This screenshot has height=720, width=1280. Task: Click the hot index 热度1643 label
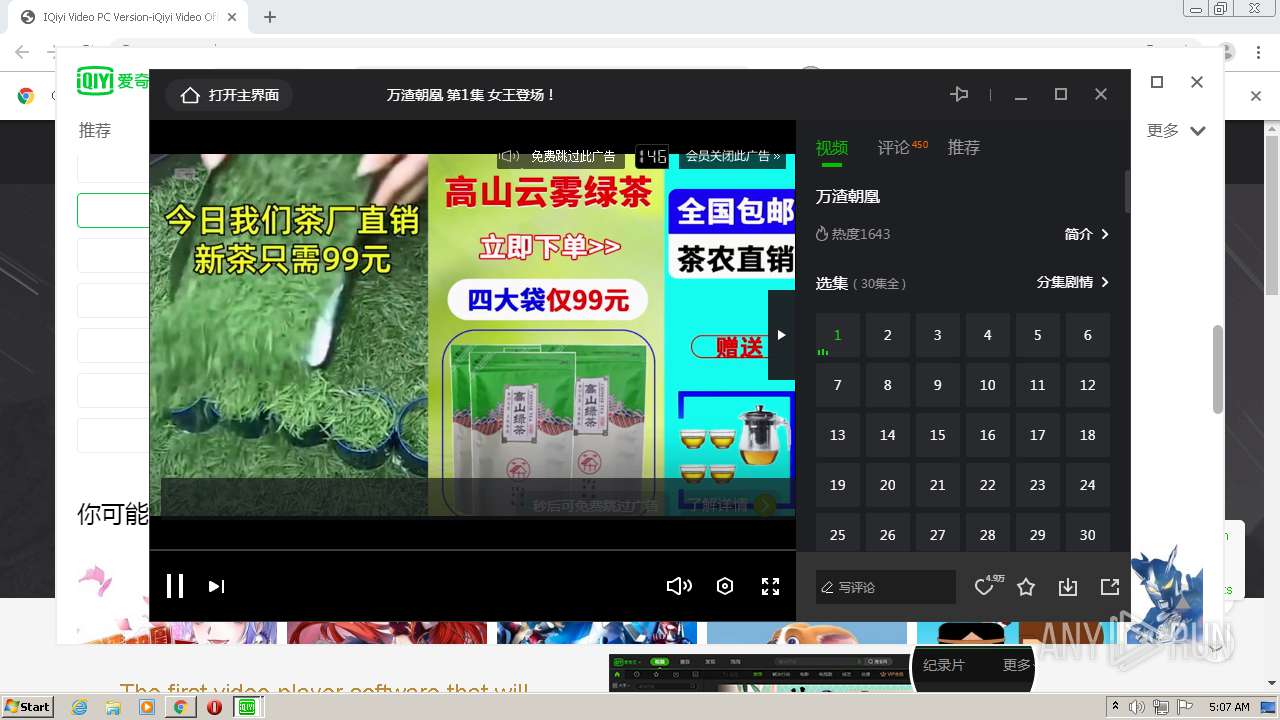pos(853,234)
